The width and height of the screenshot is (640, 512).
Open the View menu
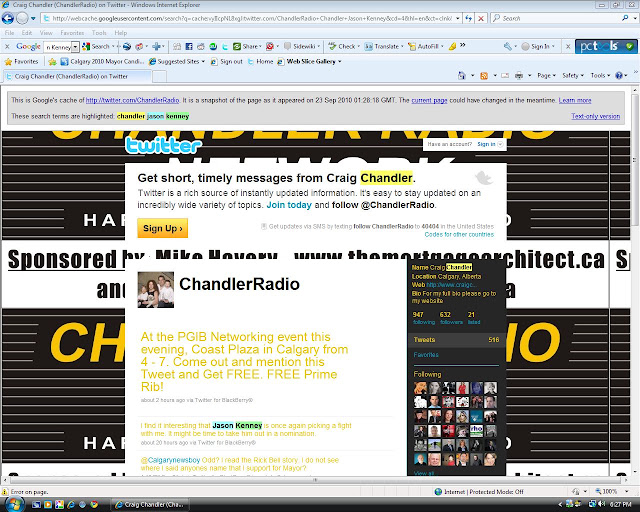click(x=46, y=33)
